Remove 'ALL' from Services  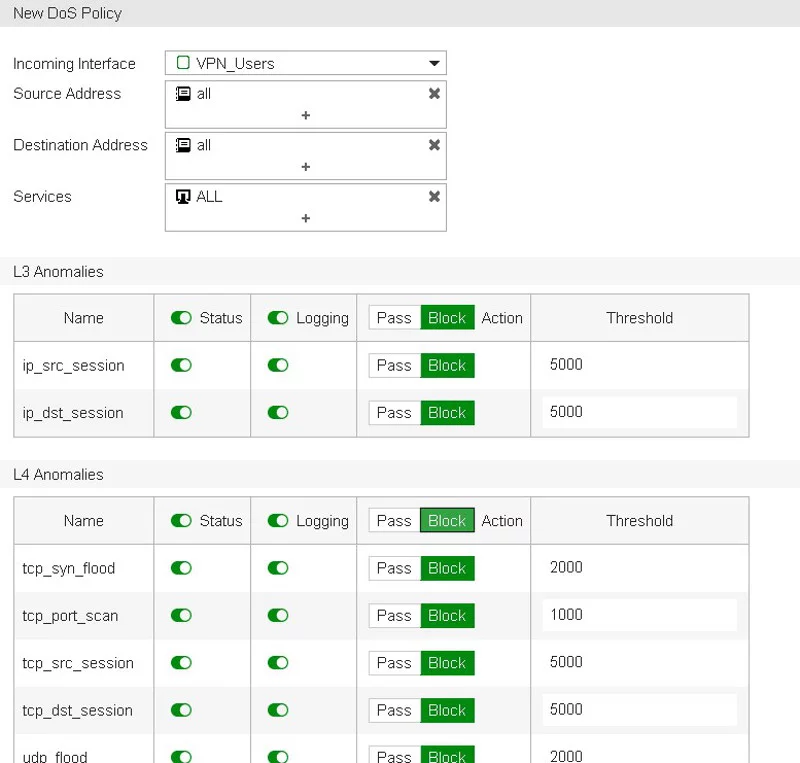[x=434, y=197]
